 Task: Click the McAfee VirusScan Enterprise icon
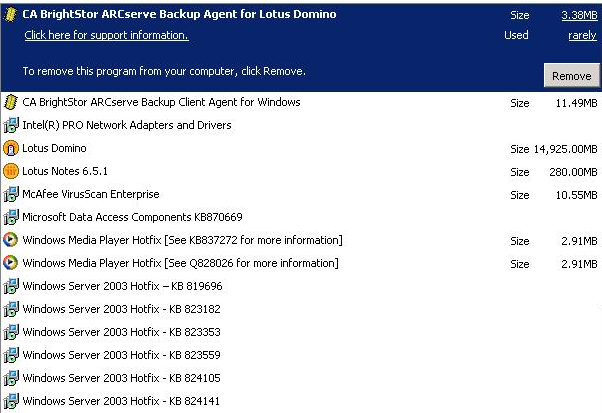tap(11, 194)
